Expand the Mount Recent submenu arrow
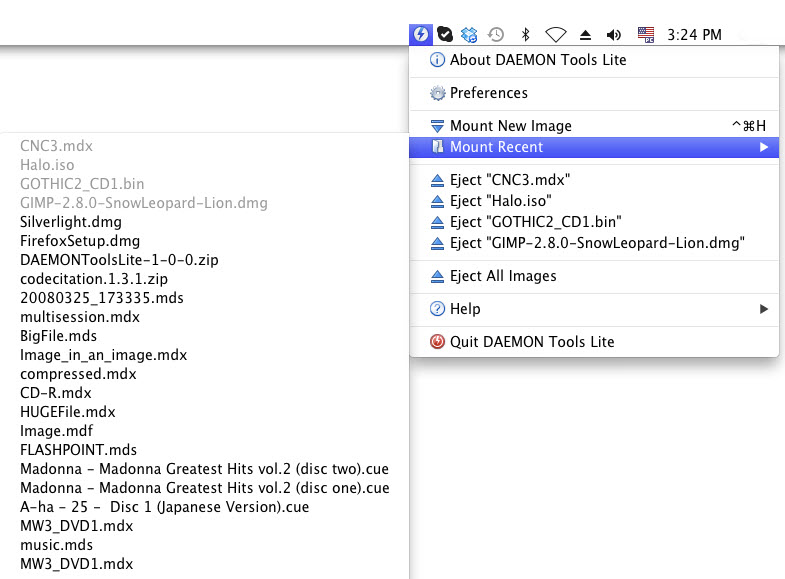785x579 pixels. click(x=764, y=147)
